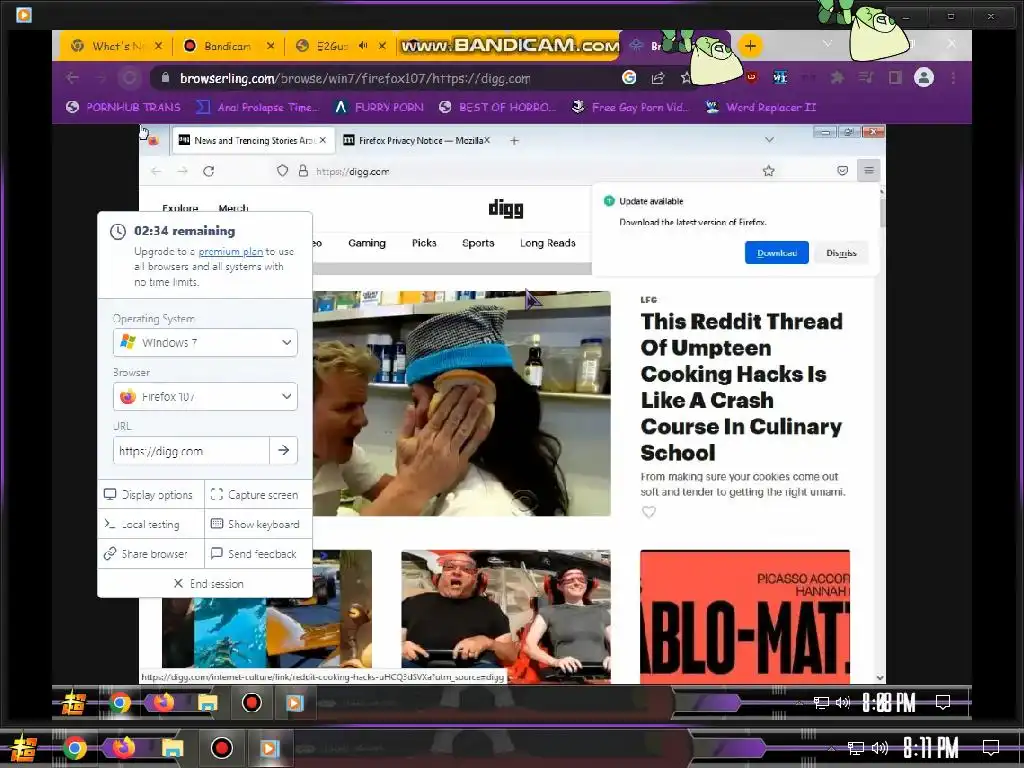The width and height of the screenshot is (1024, 768).
Task: Select the Long Reads category
Action: (548, 243)
